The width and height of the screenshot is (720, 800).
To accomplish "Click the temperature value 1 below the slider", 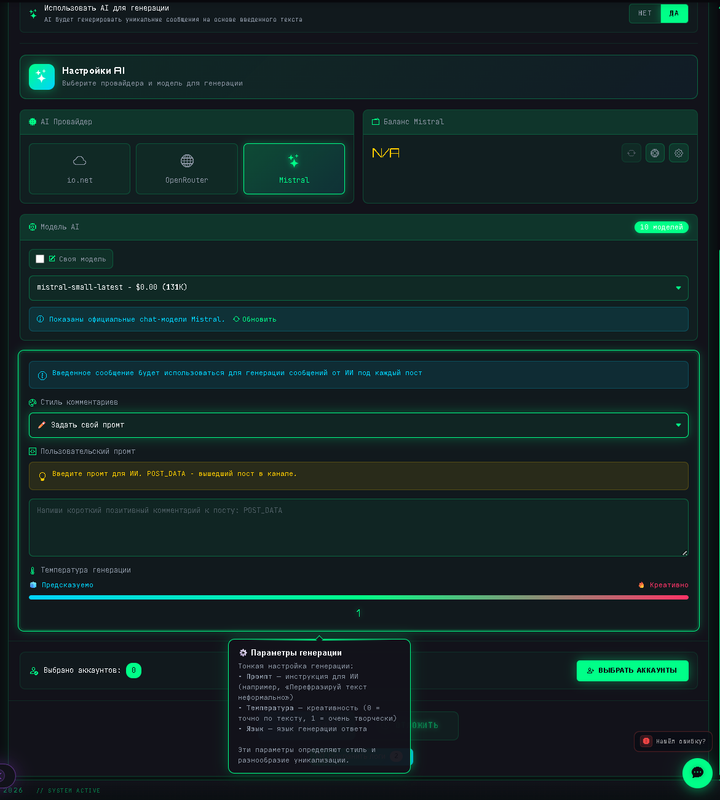I will [359, 613].
